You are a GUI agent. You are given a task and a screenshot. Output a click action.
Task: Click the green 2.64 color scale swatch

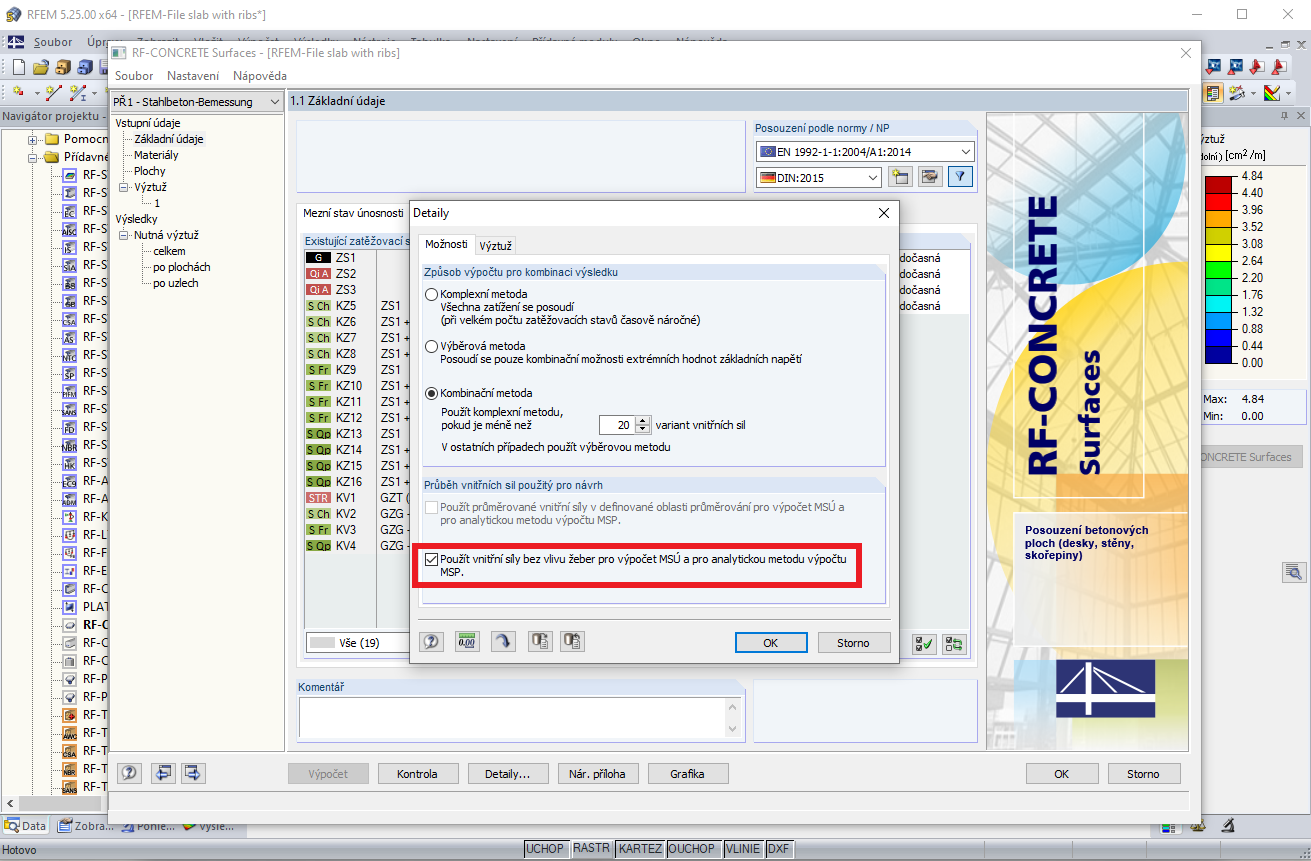(1219, 269)
